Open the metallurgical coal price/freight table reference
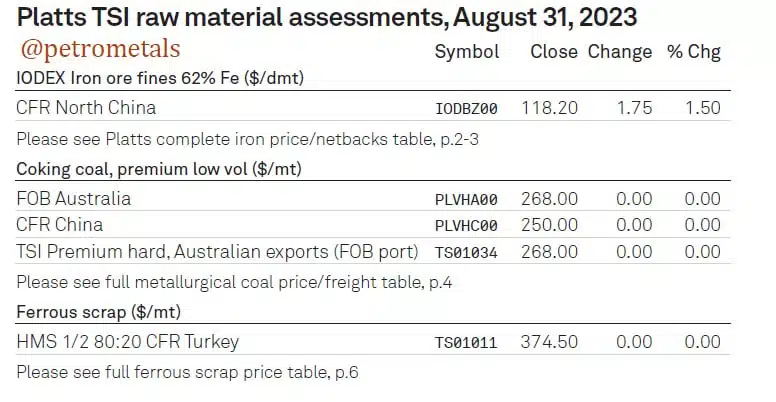The image size is (776, 402). (x=234, y=283)
